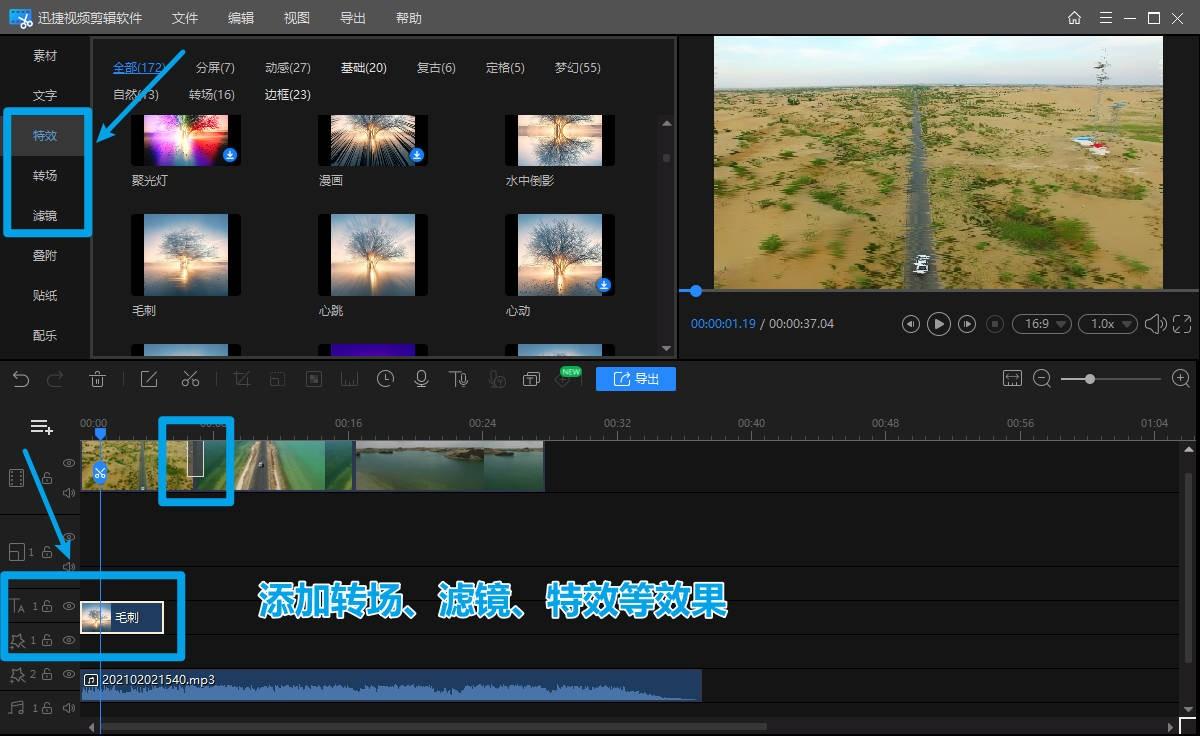Step back one frame in the preview
Image resolution: width=1200 pixels, height=736 pixels.
click(910, 324)
